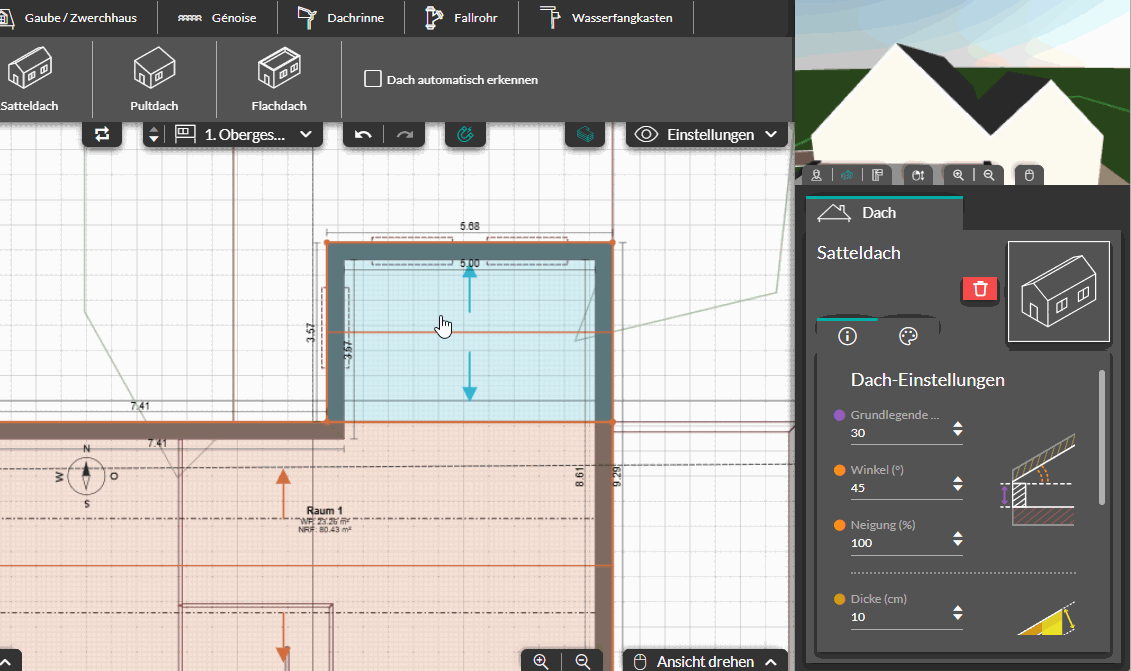Increase the Neigung percentage value

tap(958, 535)
